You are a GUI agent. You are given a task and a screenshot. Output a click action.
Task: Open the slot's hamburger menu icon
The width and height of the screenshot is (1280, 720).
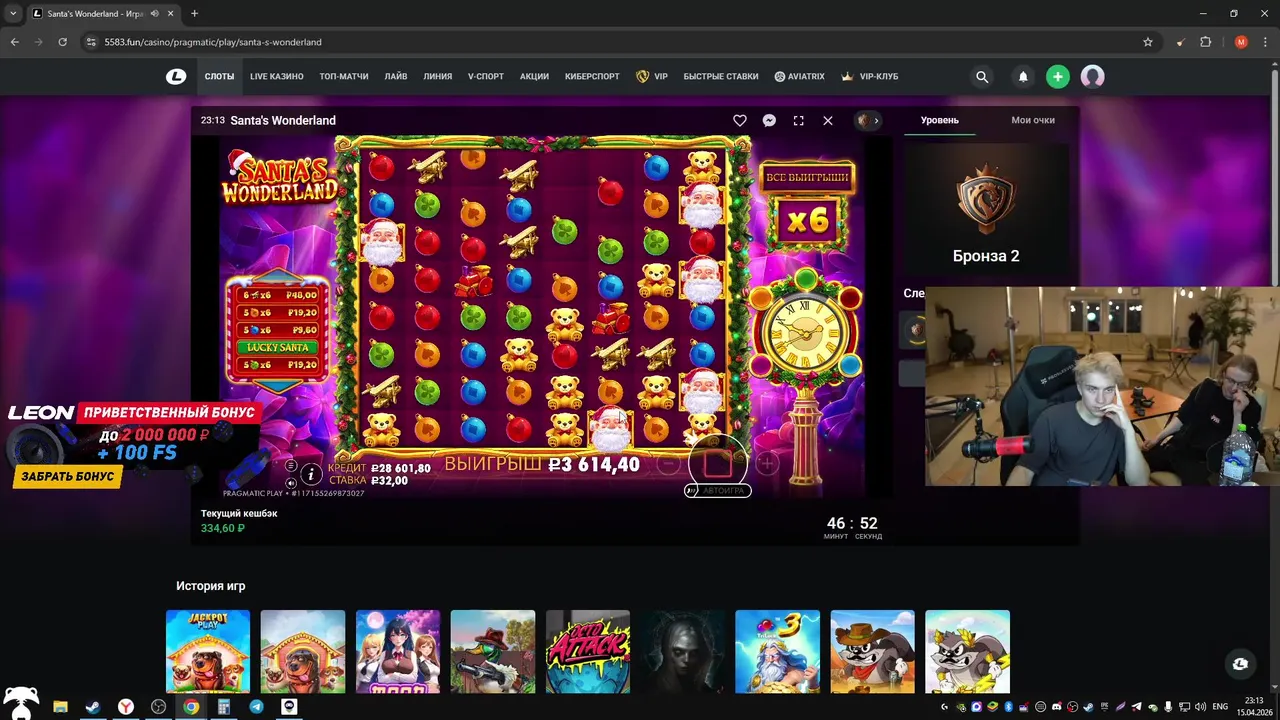[291, 466]
